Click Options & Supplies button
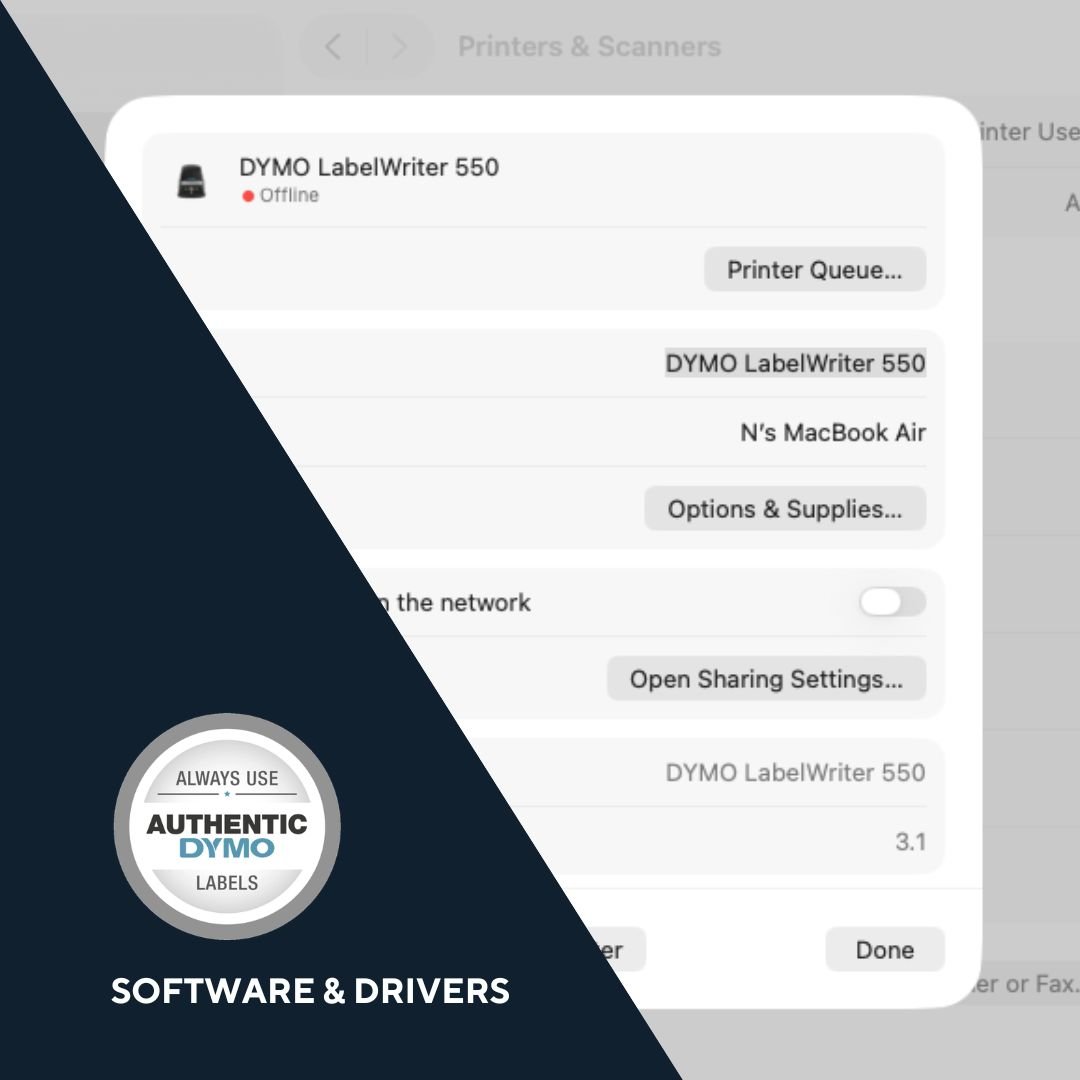The image size is (1080, 1080). pyautogui.click(x=785, y=508)
